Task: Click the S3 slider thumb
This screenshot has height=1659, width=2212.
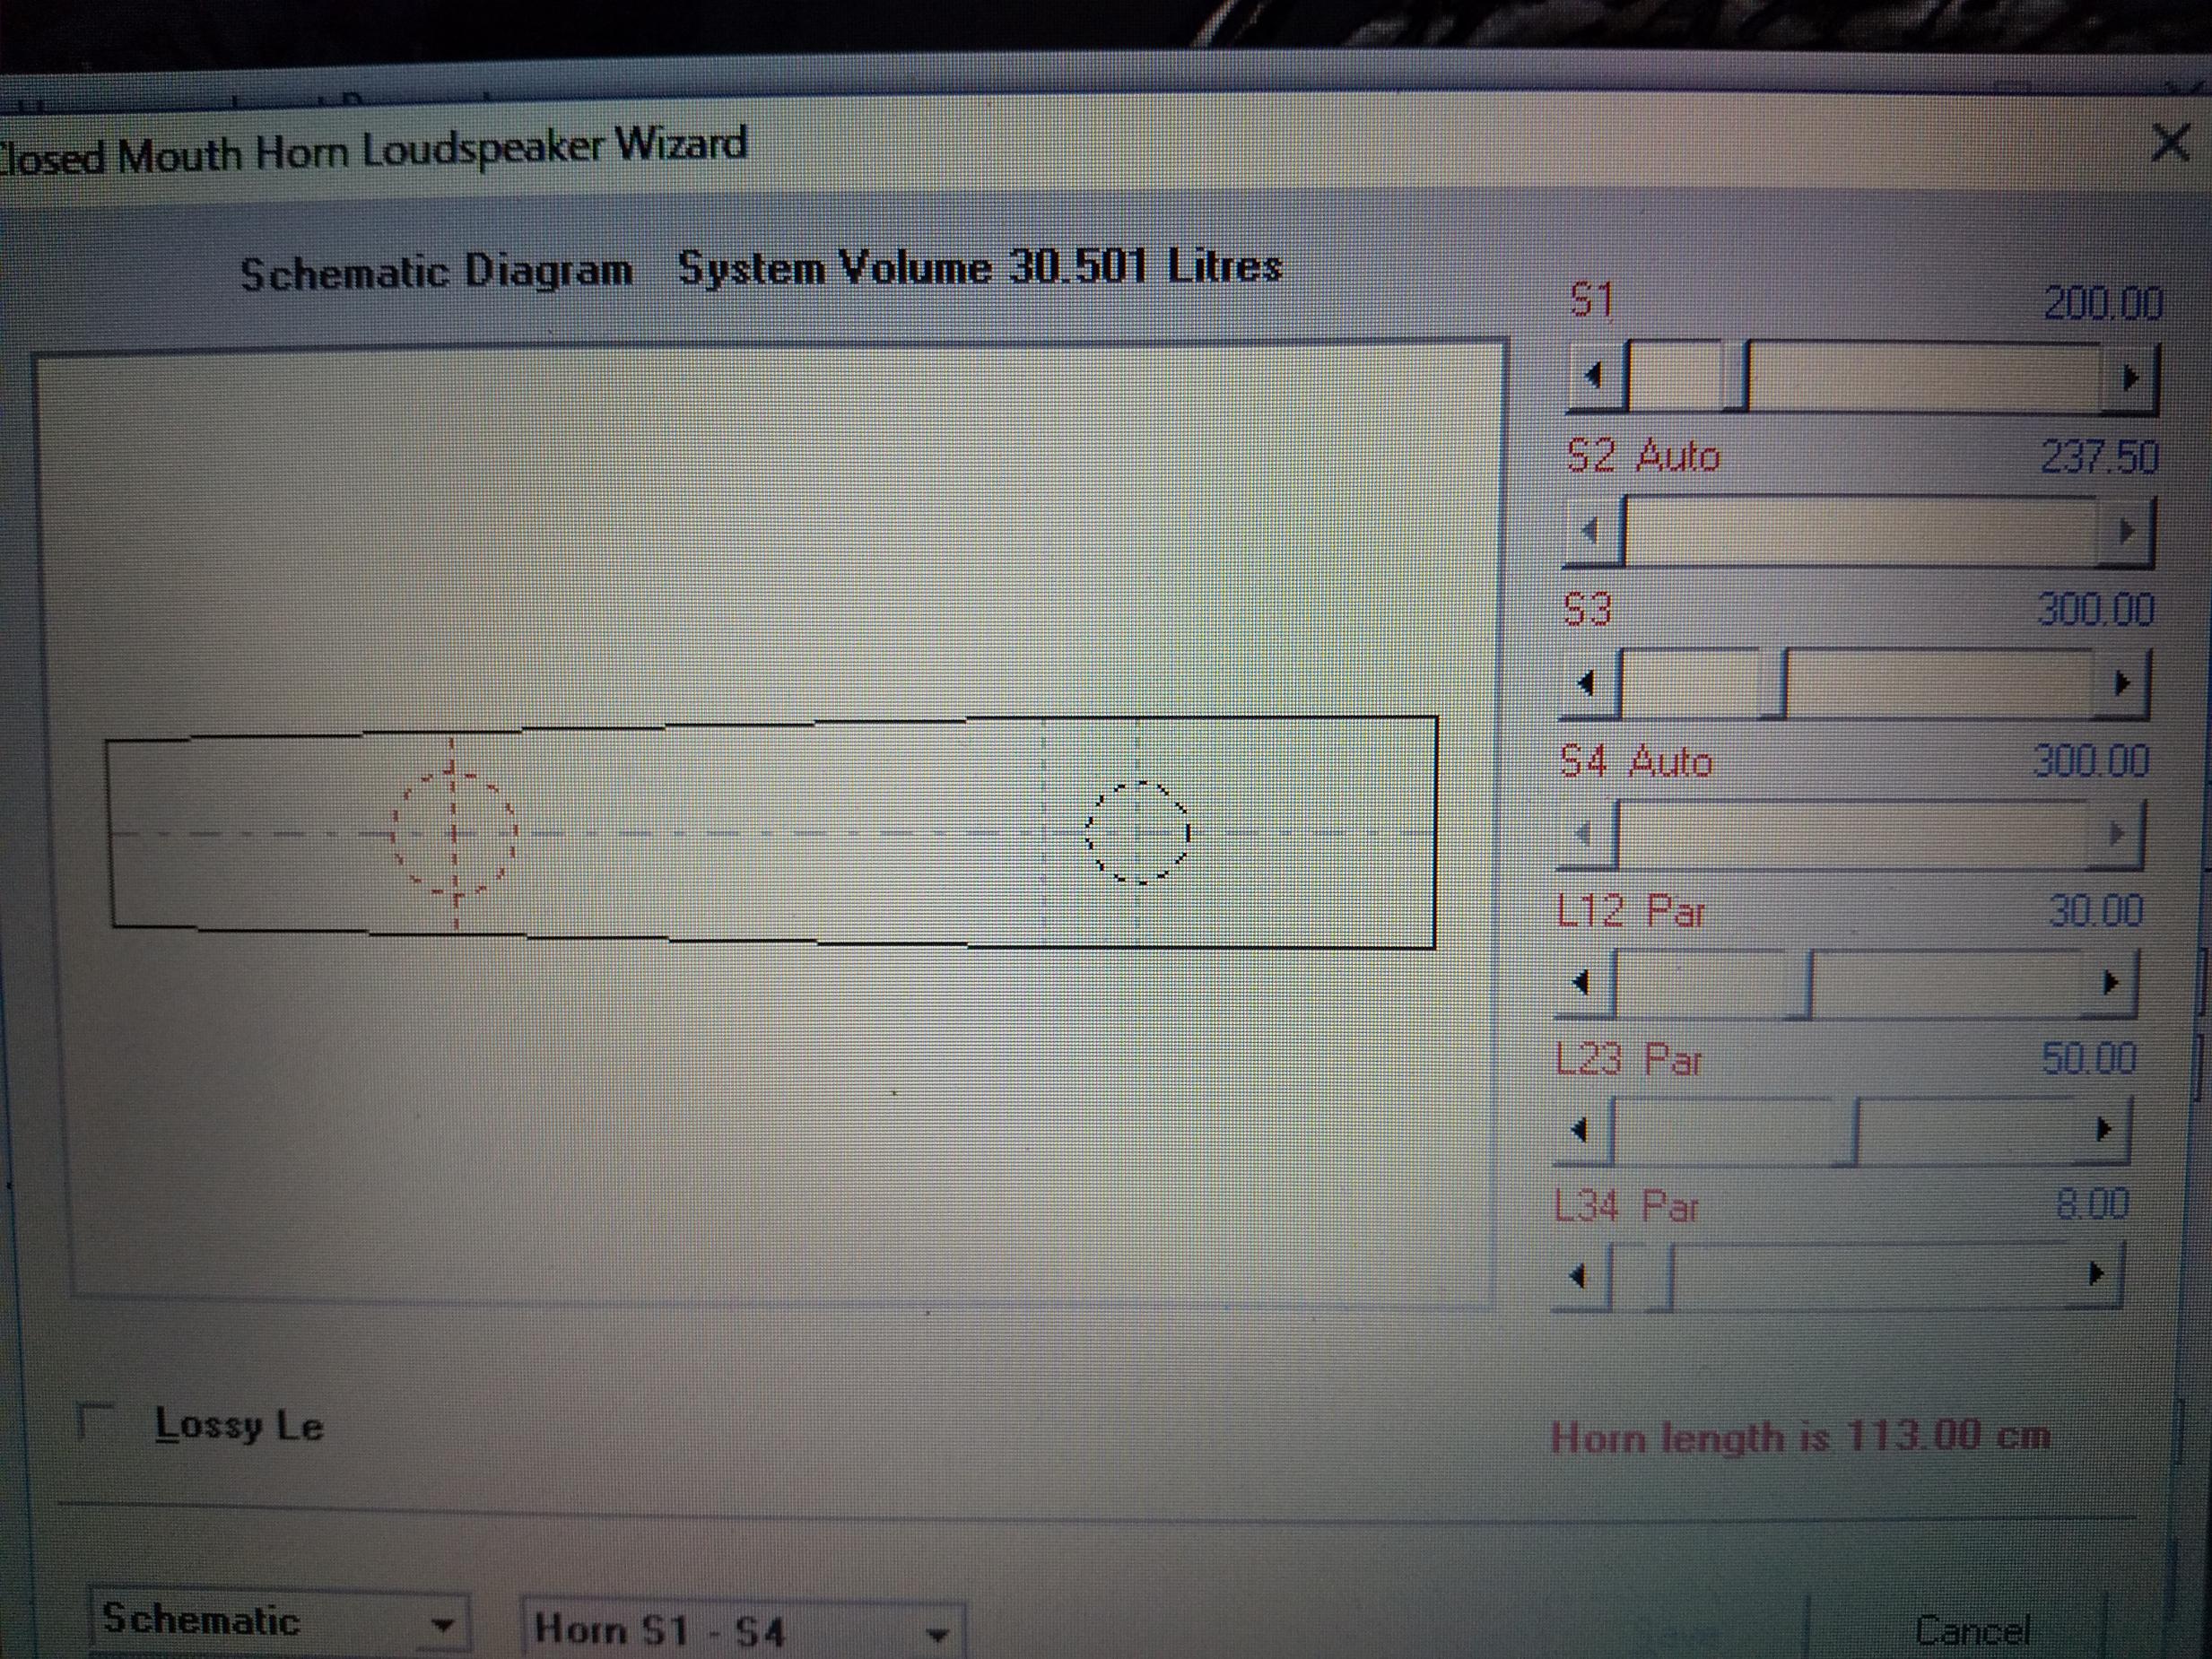Action: 1773,683
